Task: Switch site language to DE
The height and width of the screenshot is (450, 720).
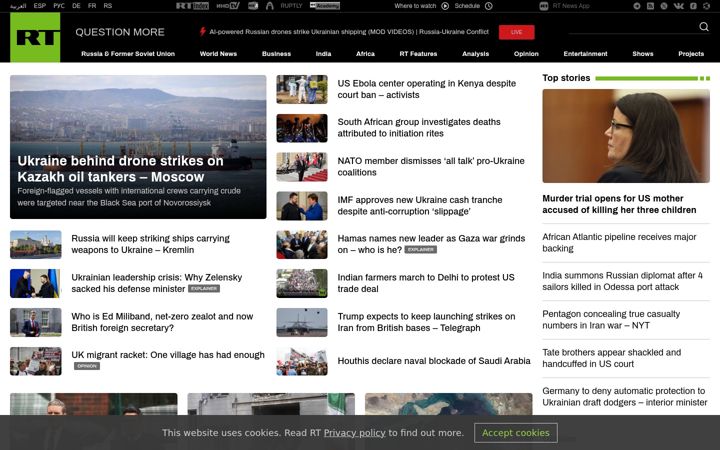Action: coord(76,6)
